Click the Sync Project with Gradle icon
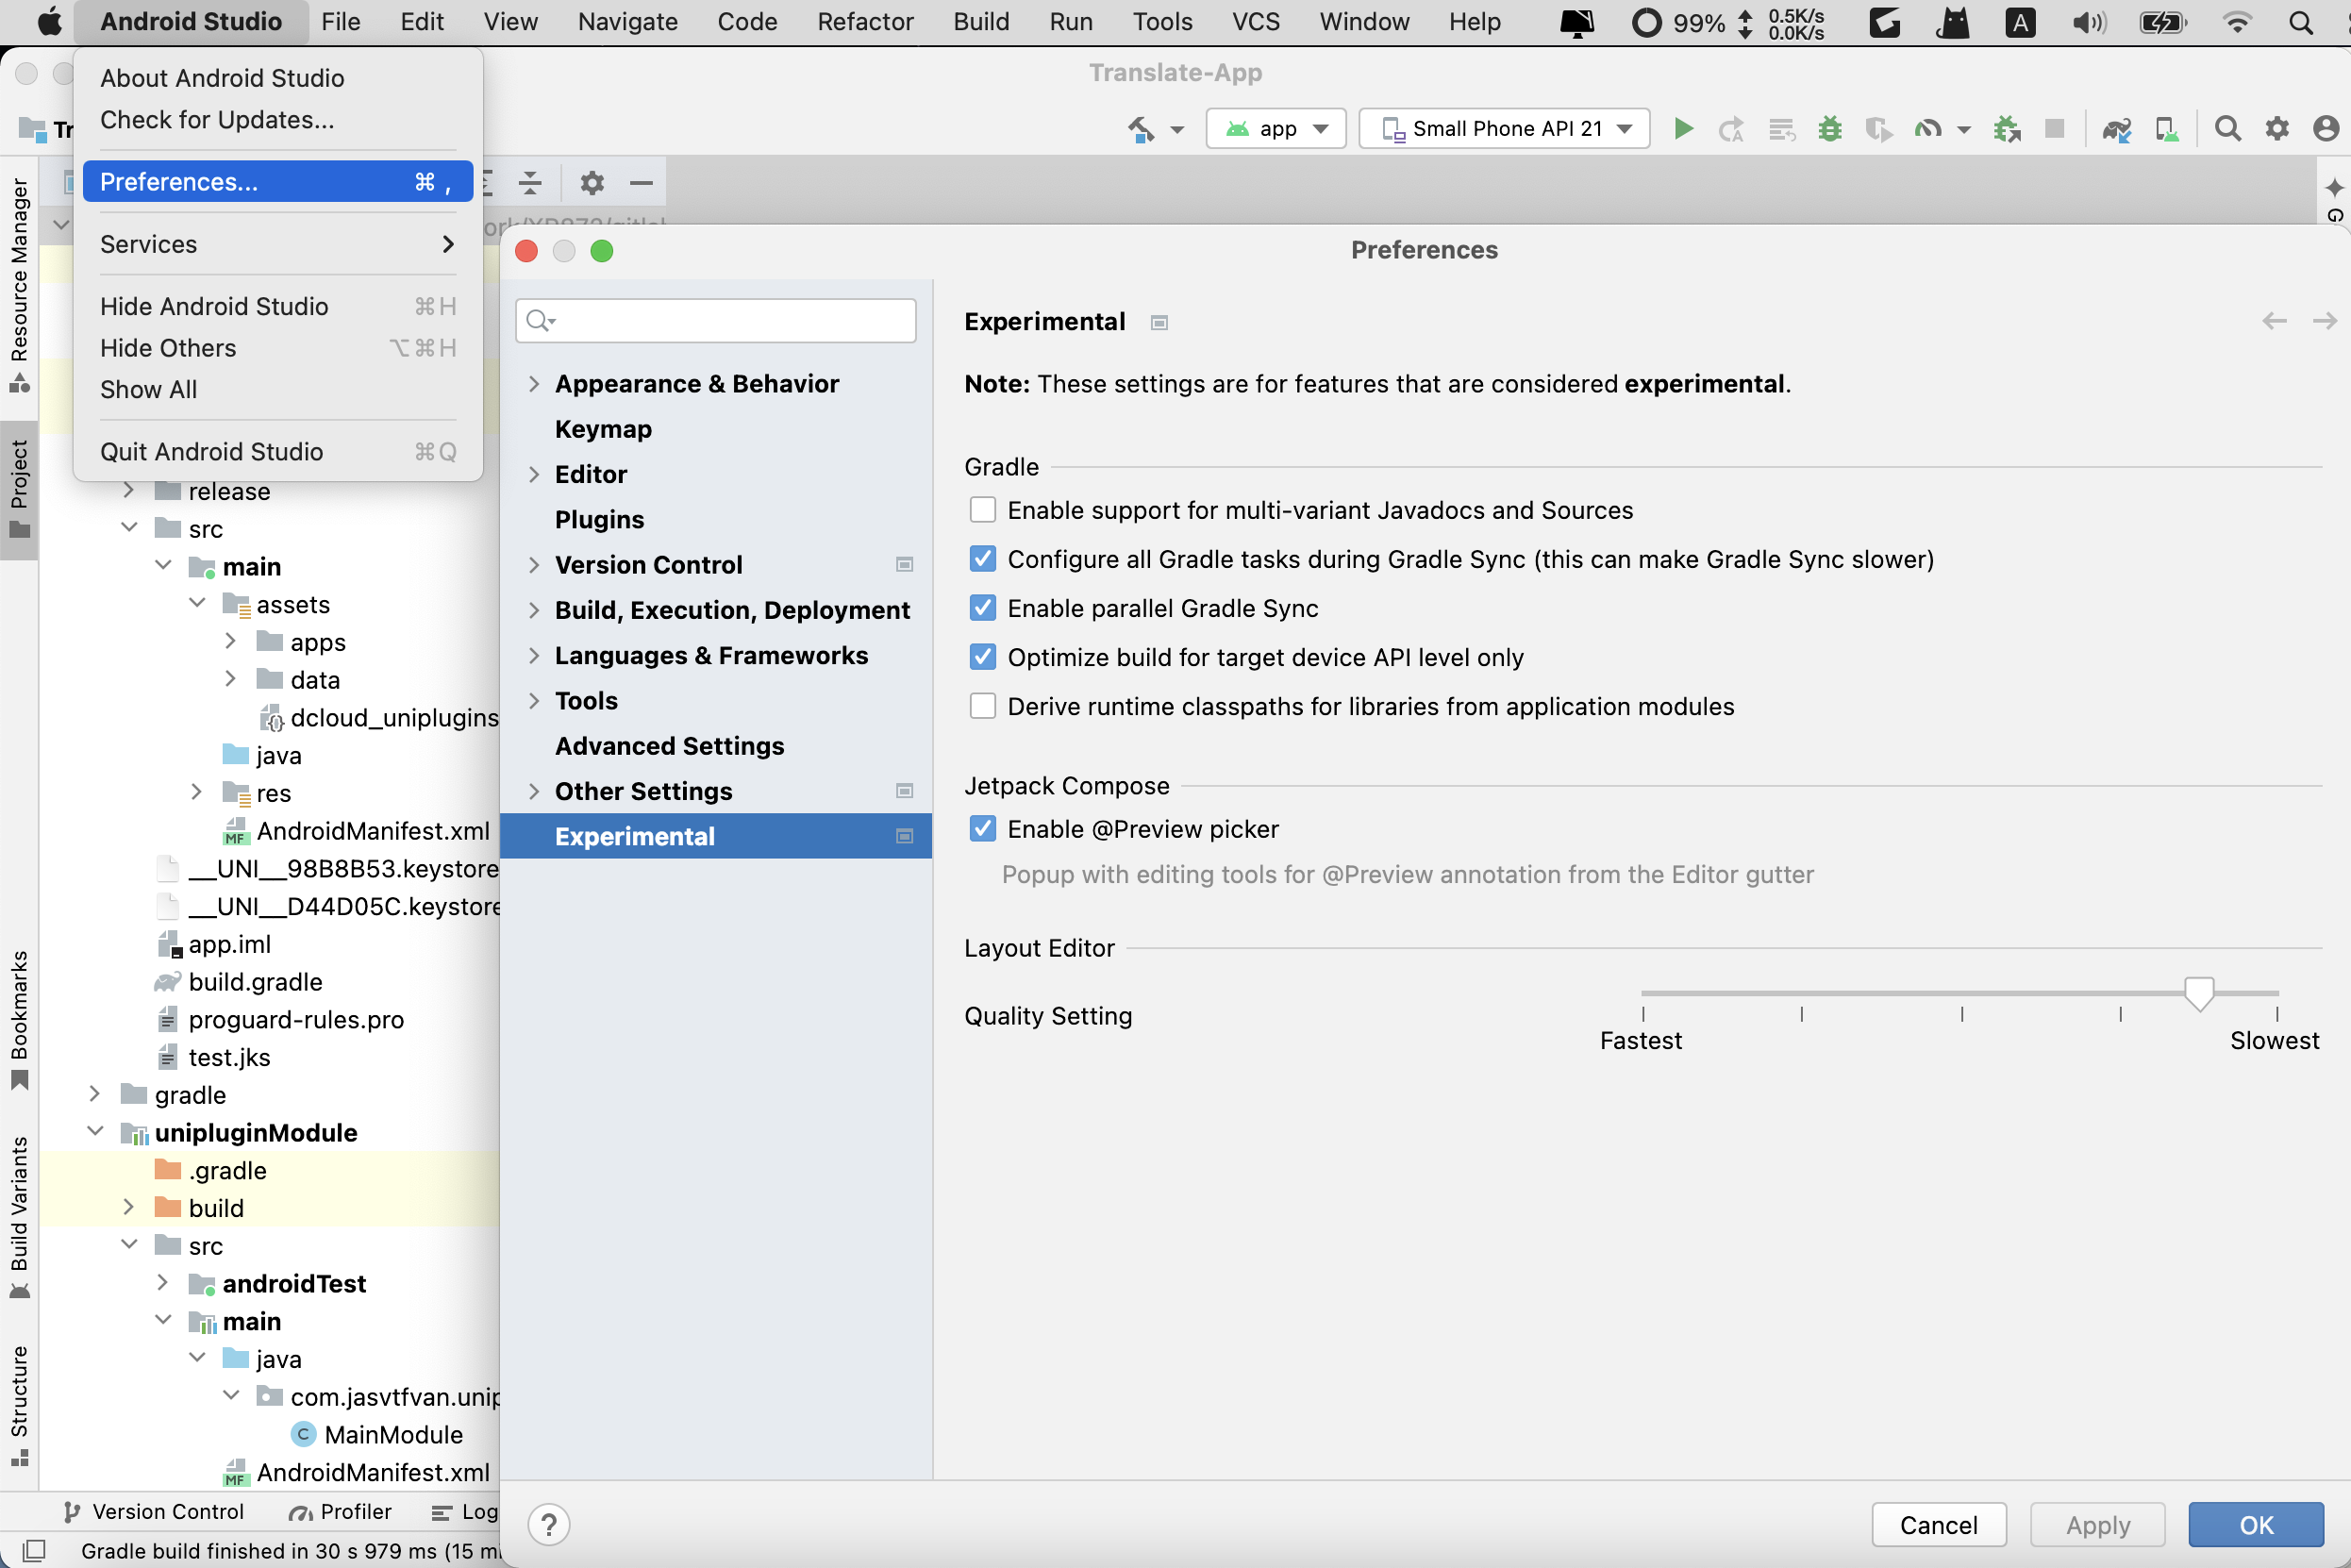2351x1568 pixels. pyautogui.click(x=2117, y=128)
